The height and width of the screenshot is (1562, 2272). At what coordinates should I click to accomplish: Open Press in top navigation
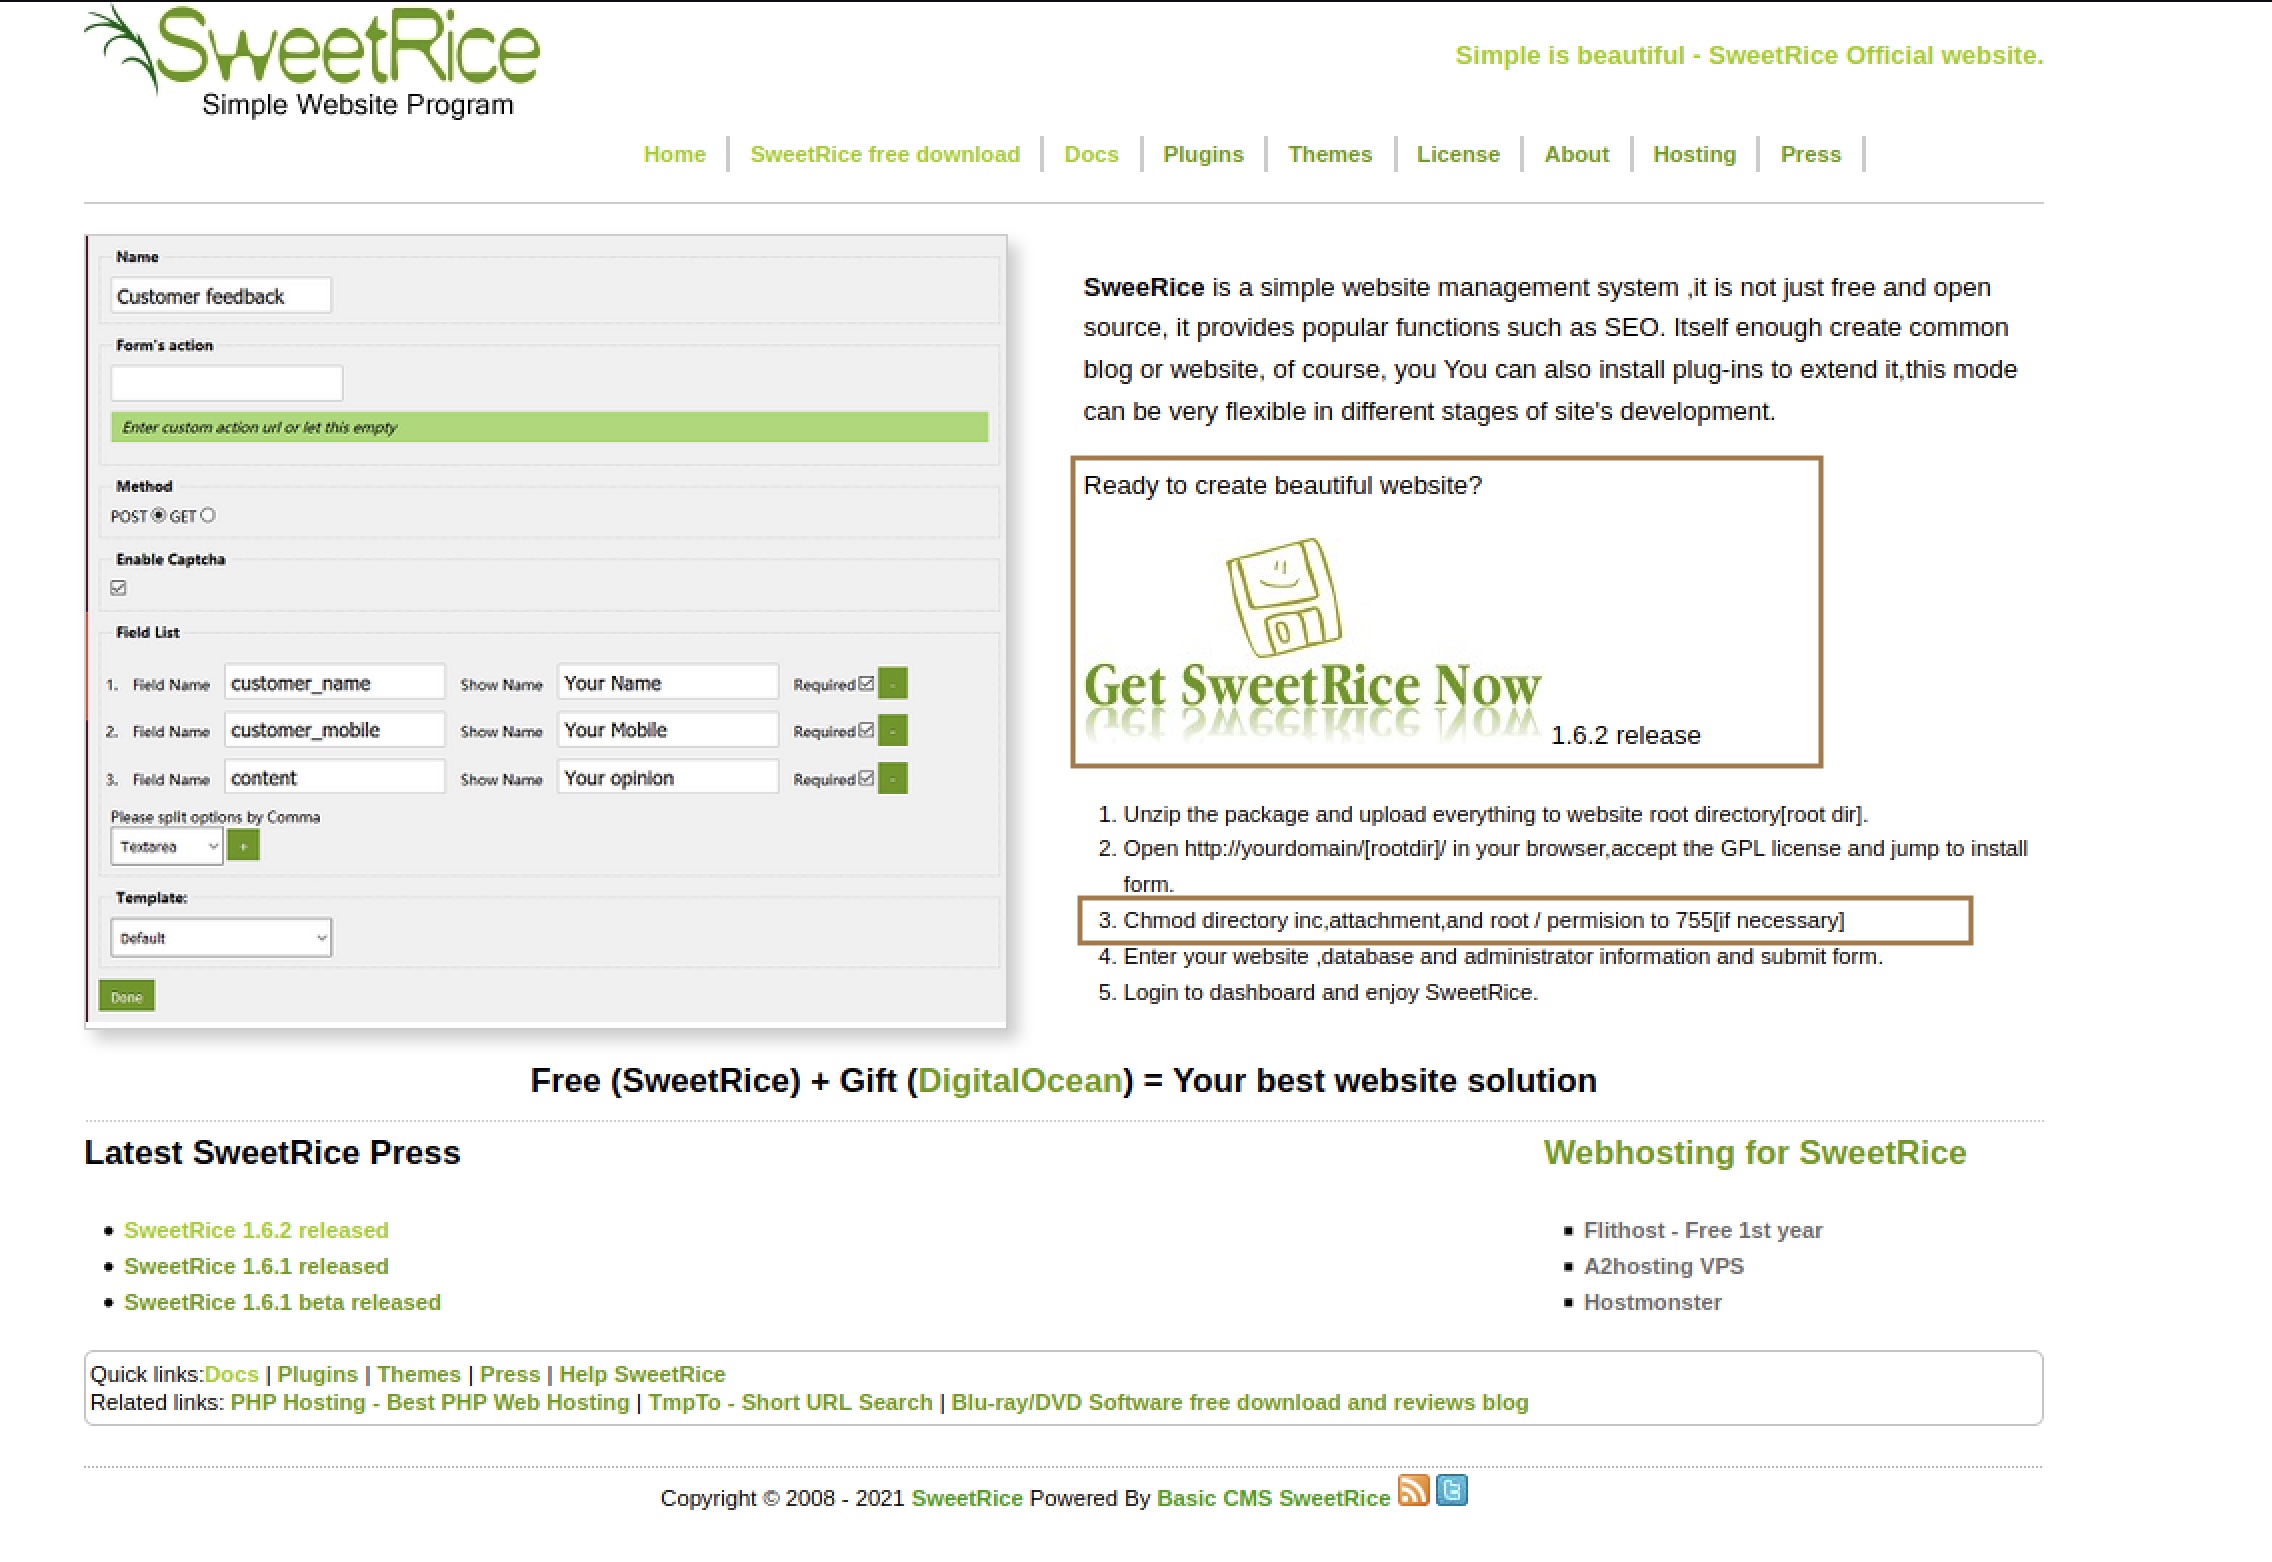[x=1810, y=154]
